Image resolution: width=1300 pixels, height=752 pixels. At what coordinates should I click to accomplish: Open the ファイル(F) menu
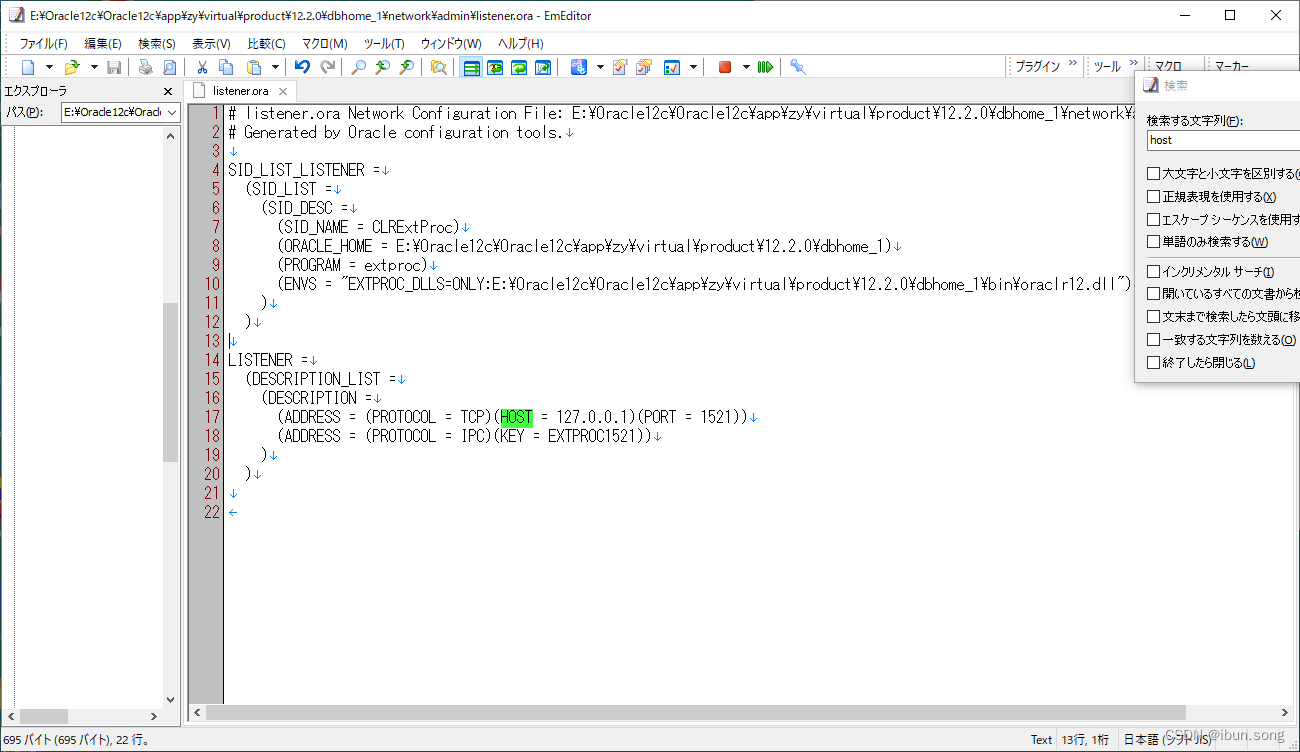pyautogui.click(x=44, y=43)
